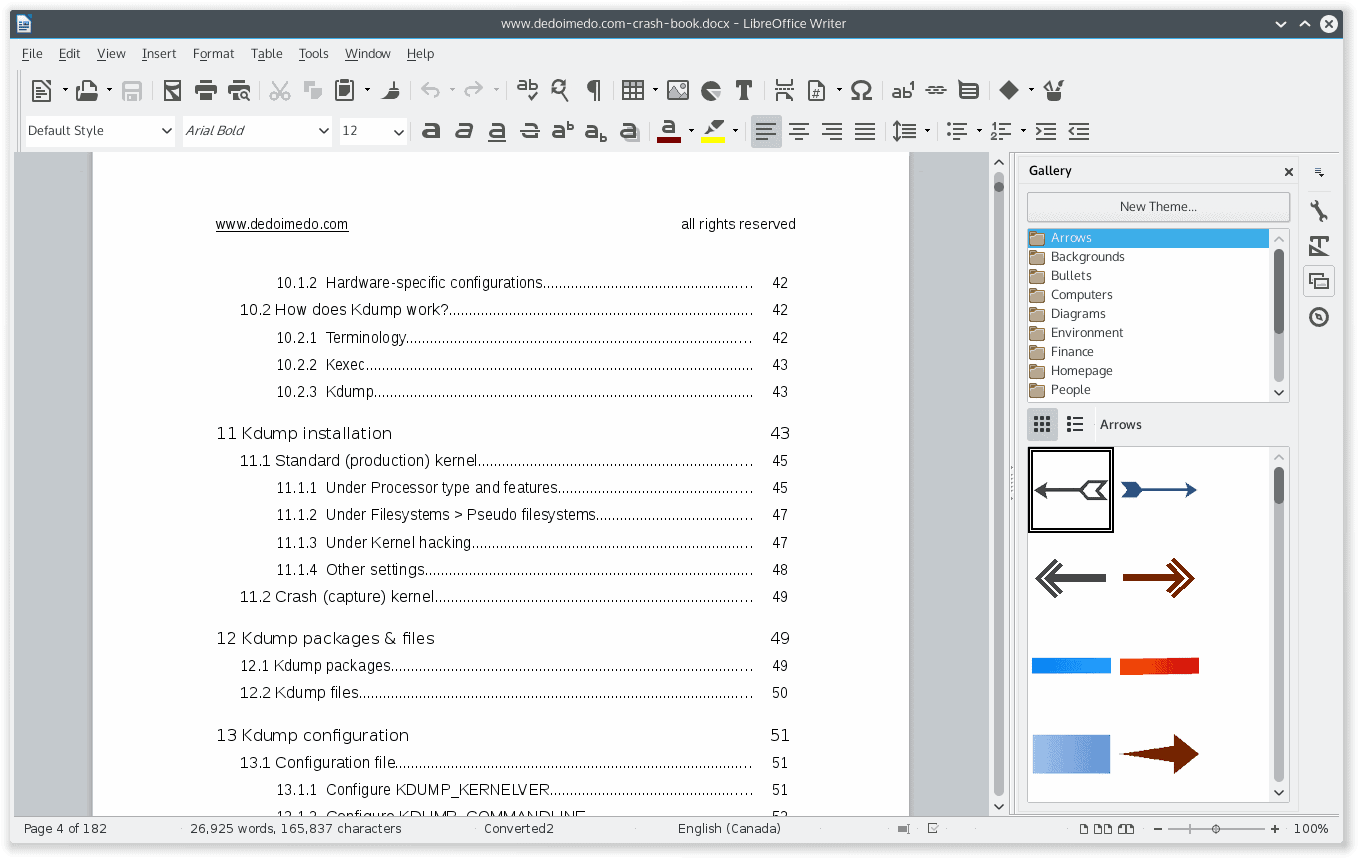Open the File menu

point(32,54)
